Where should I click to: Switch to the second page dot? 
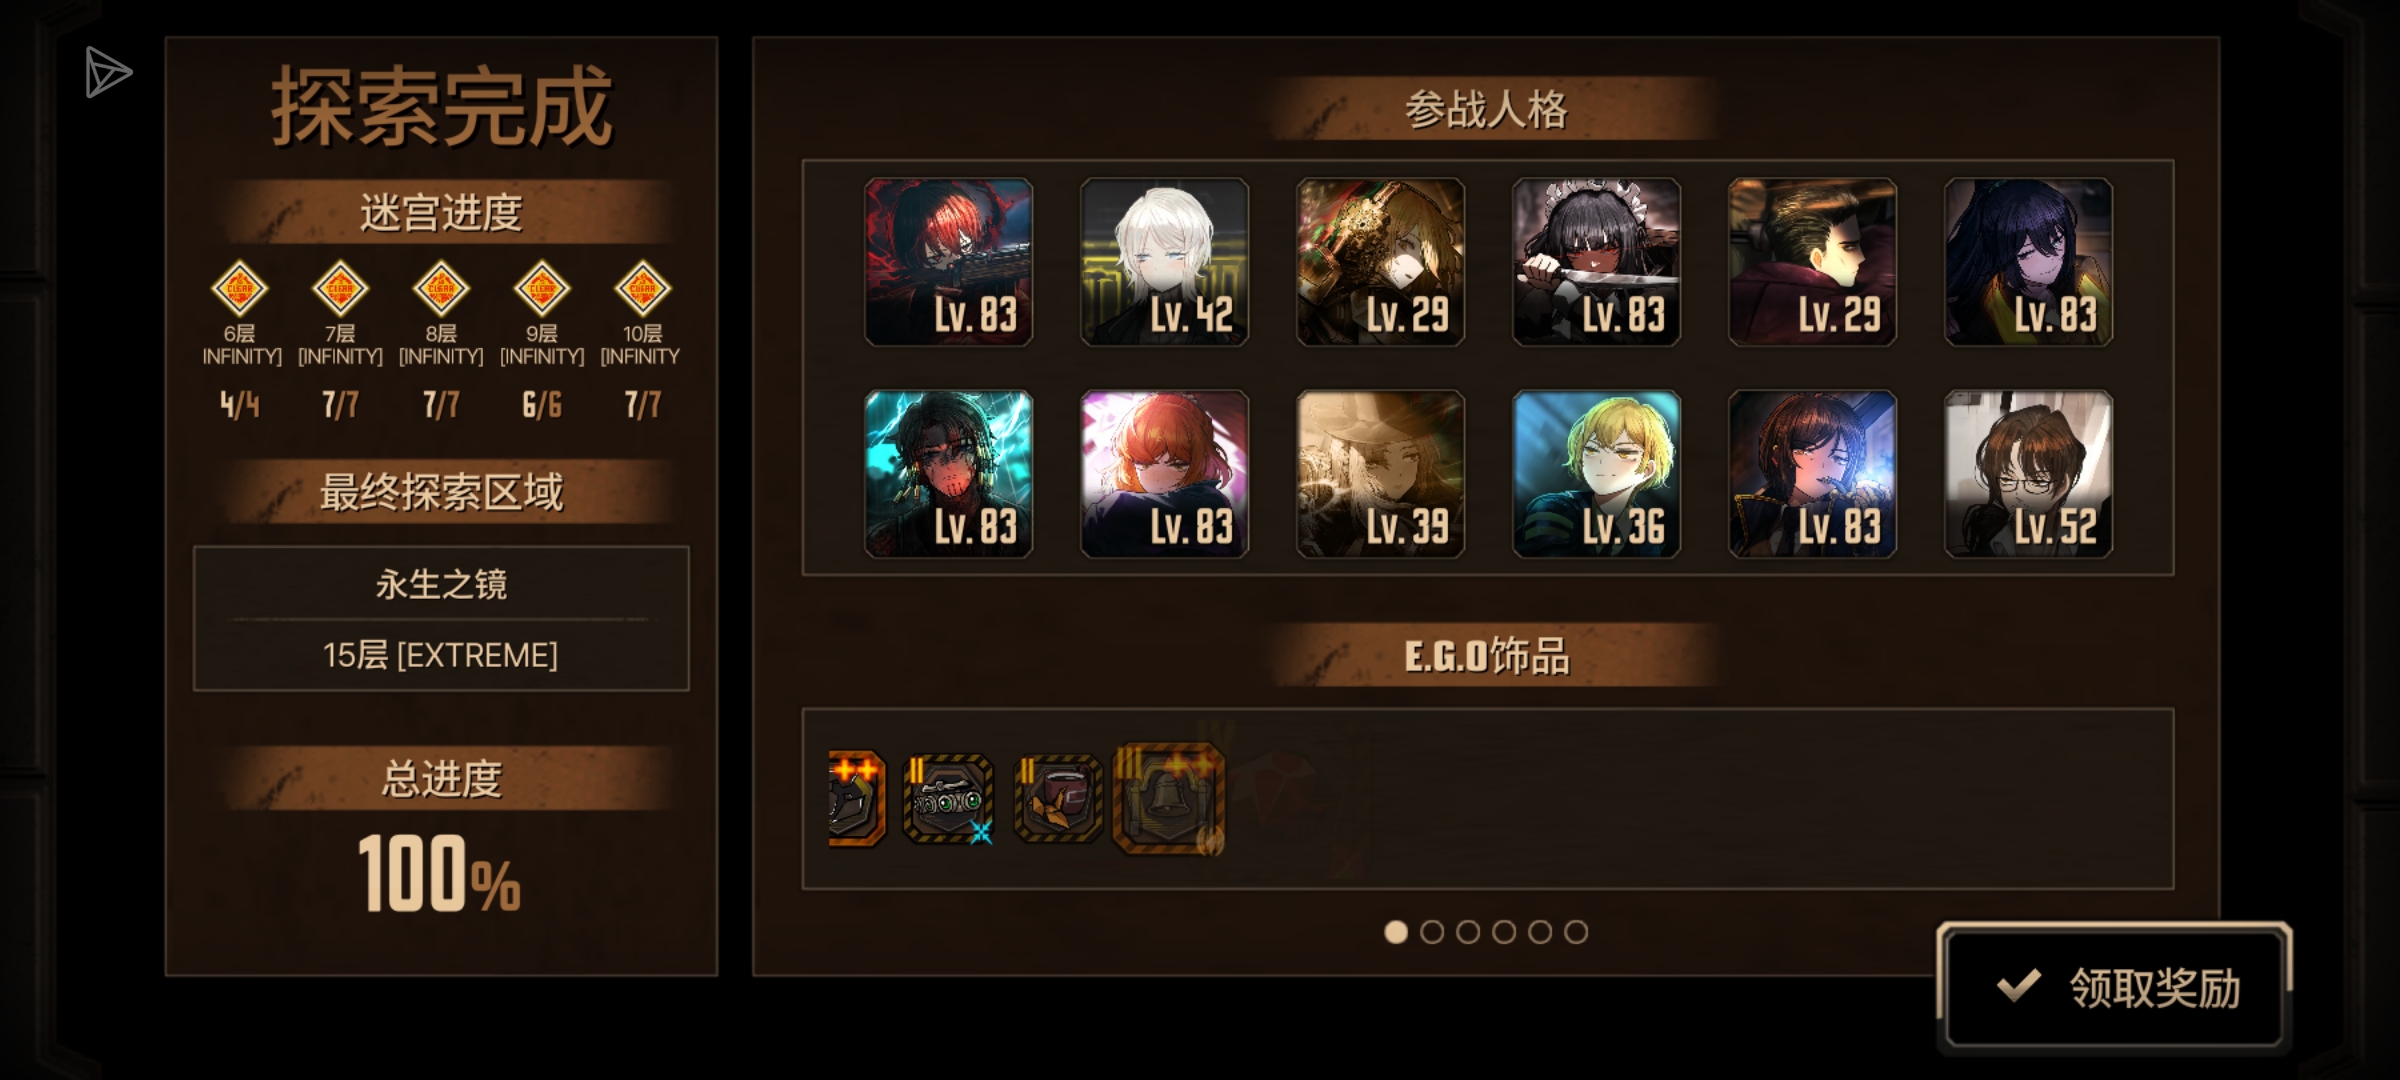click(1432, 932)
